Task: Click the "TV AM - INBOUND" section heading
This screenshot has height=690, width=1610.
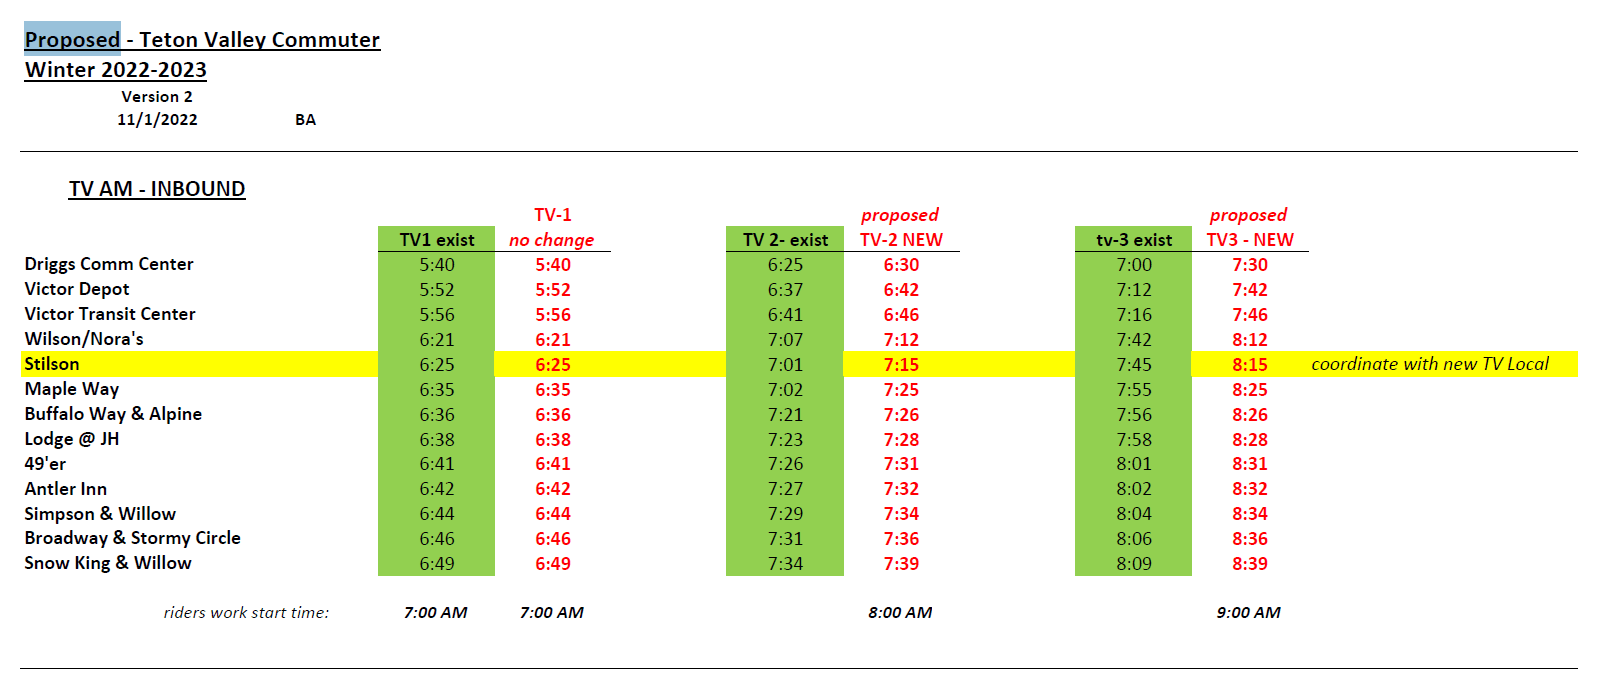Action: 157,189
